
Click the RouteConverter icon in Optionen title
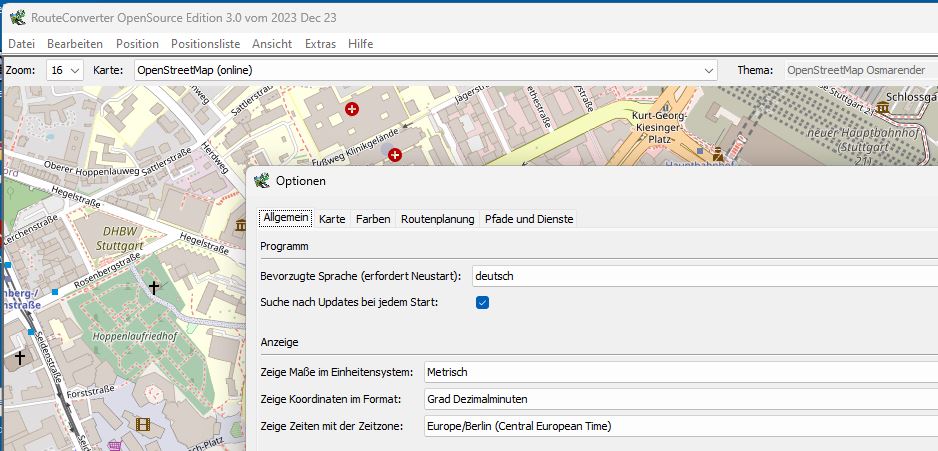click(262, 181)
